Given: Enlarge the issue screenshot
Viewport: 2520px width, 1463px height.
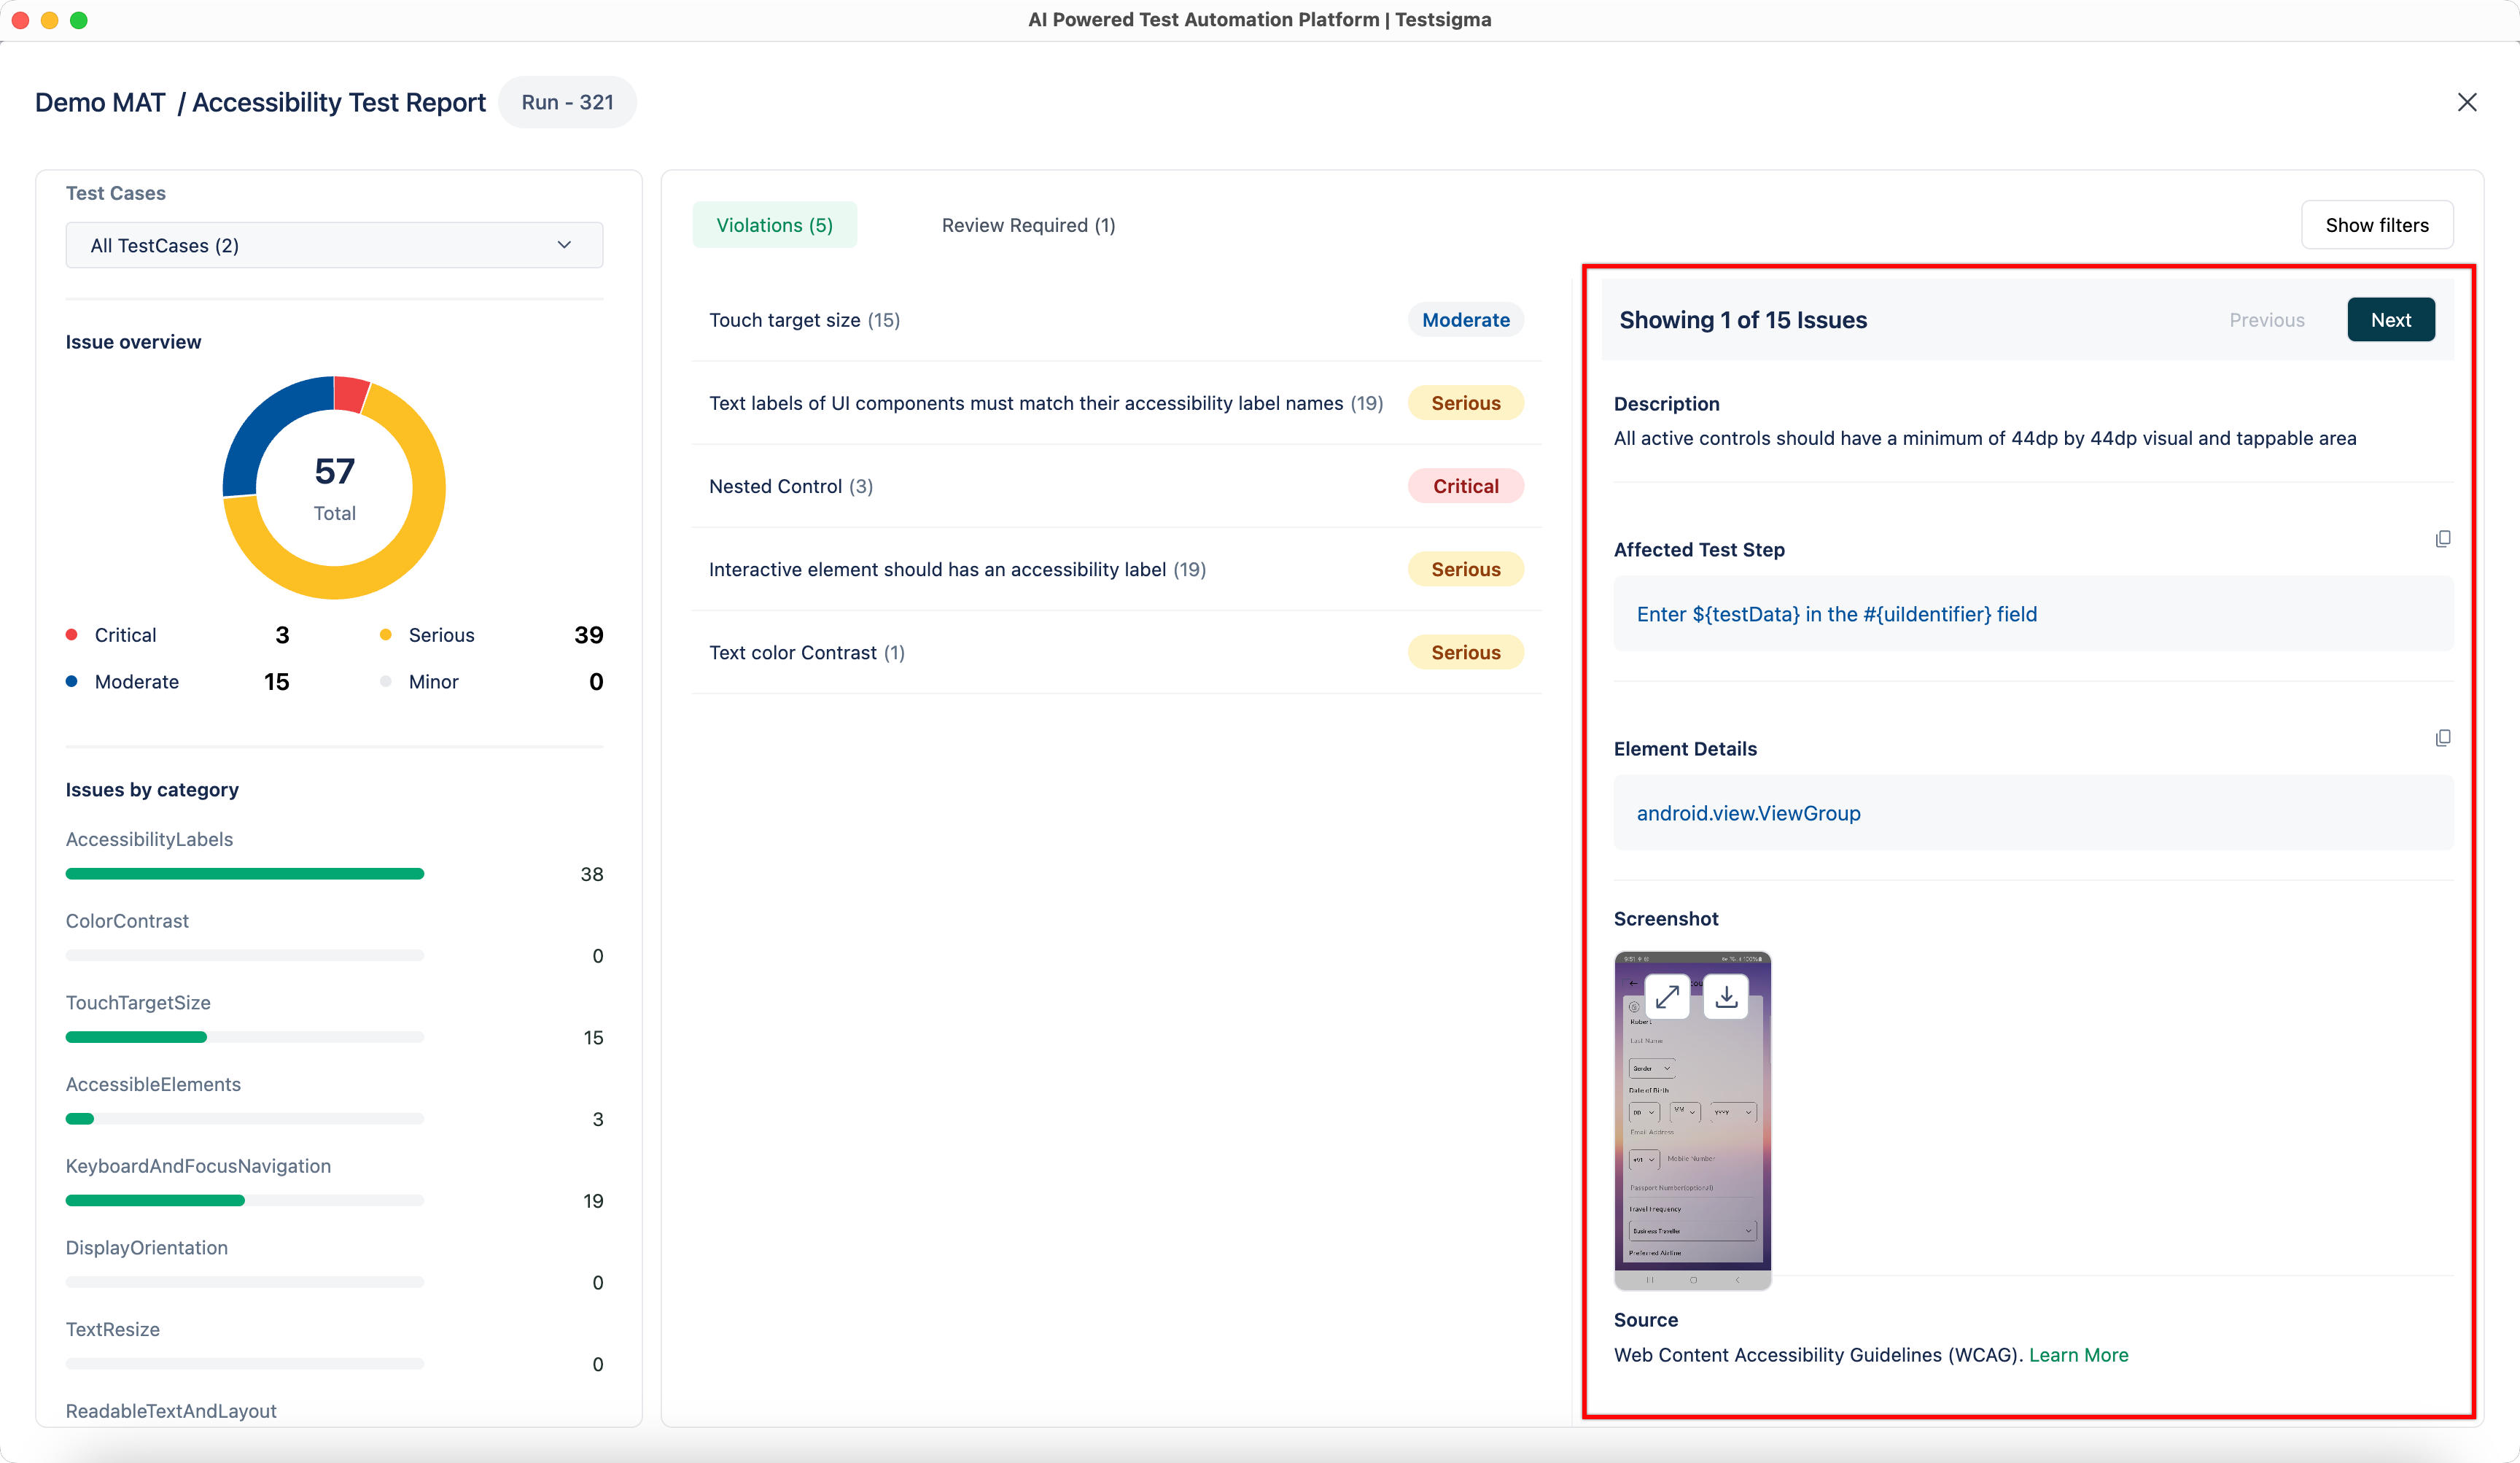Looking at the screenshot, I should coord(1667,996).
